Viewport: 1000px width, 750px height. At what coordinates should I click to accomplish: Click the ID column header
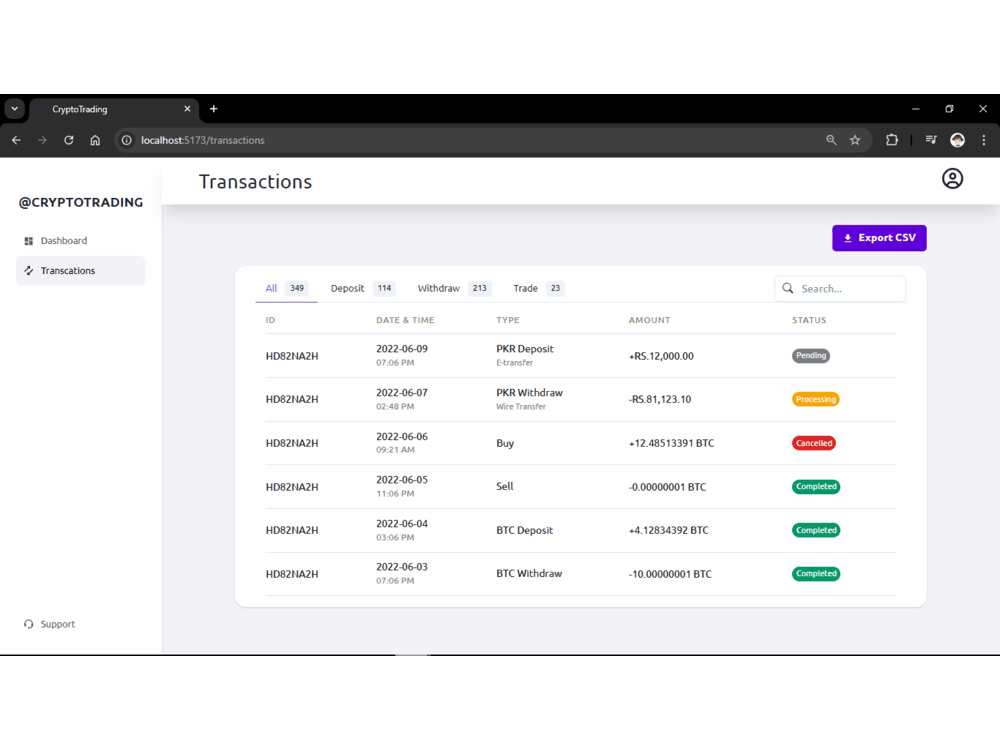click(270, 320)
